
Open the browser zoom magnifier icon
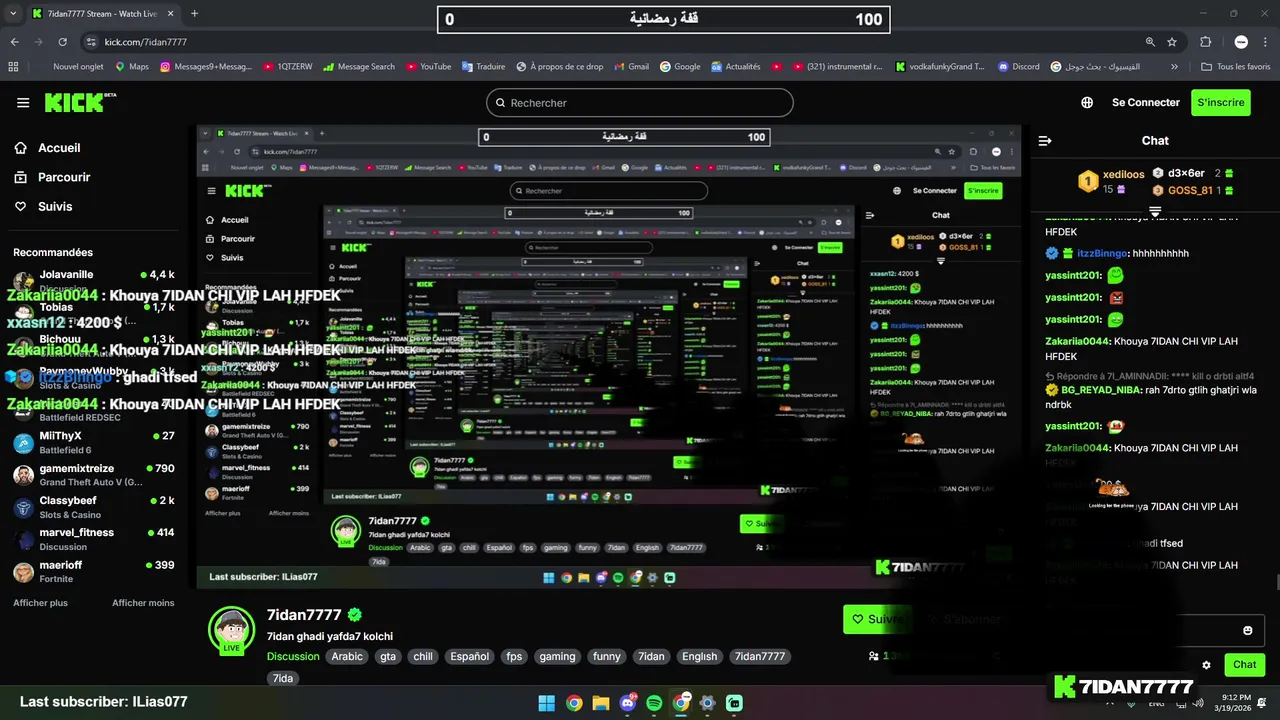(x=1150, y=42)
